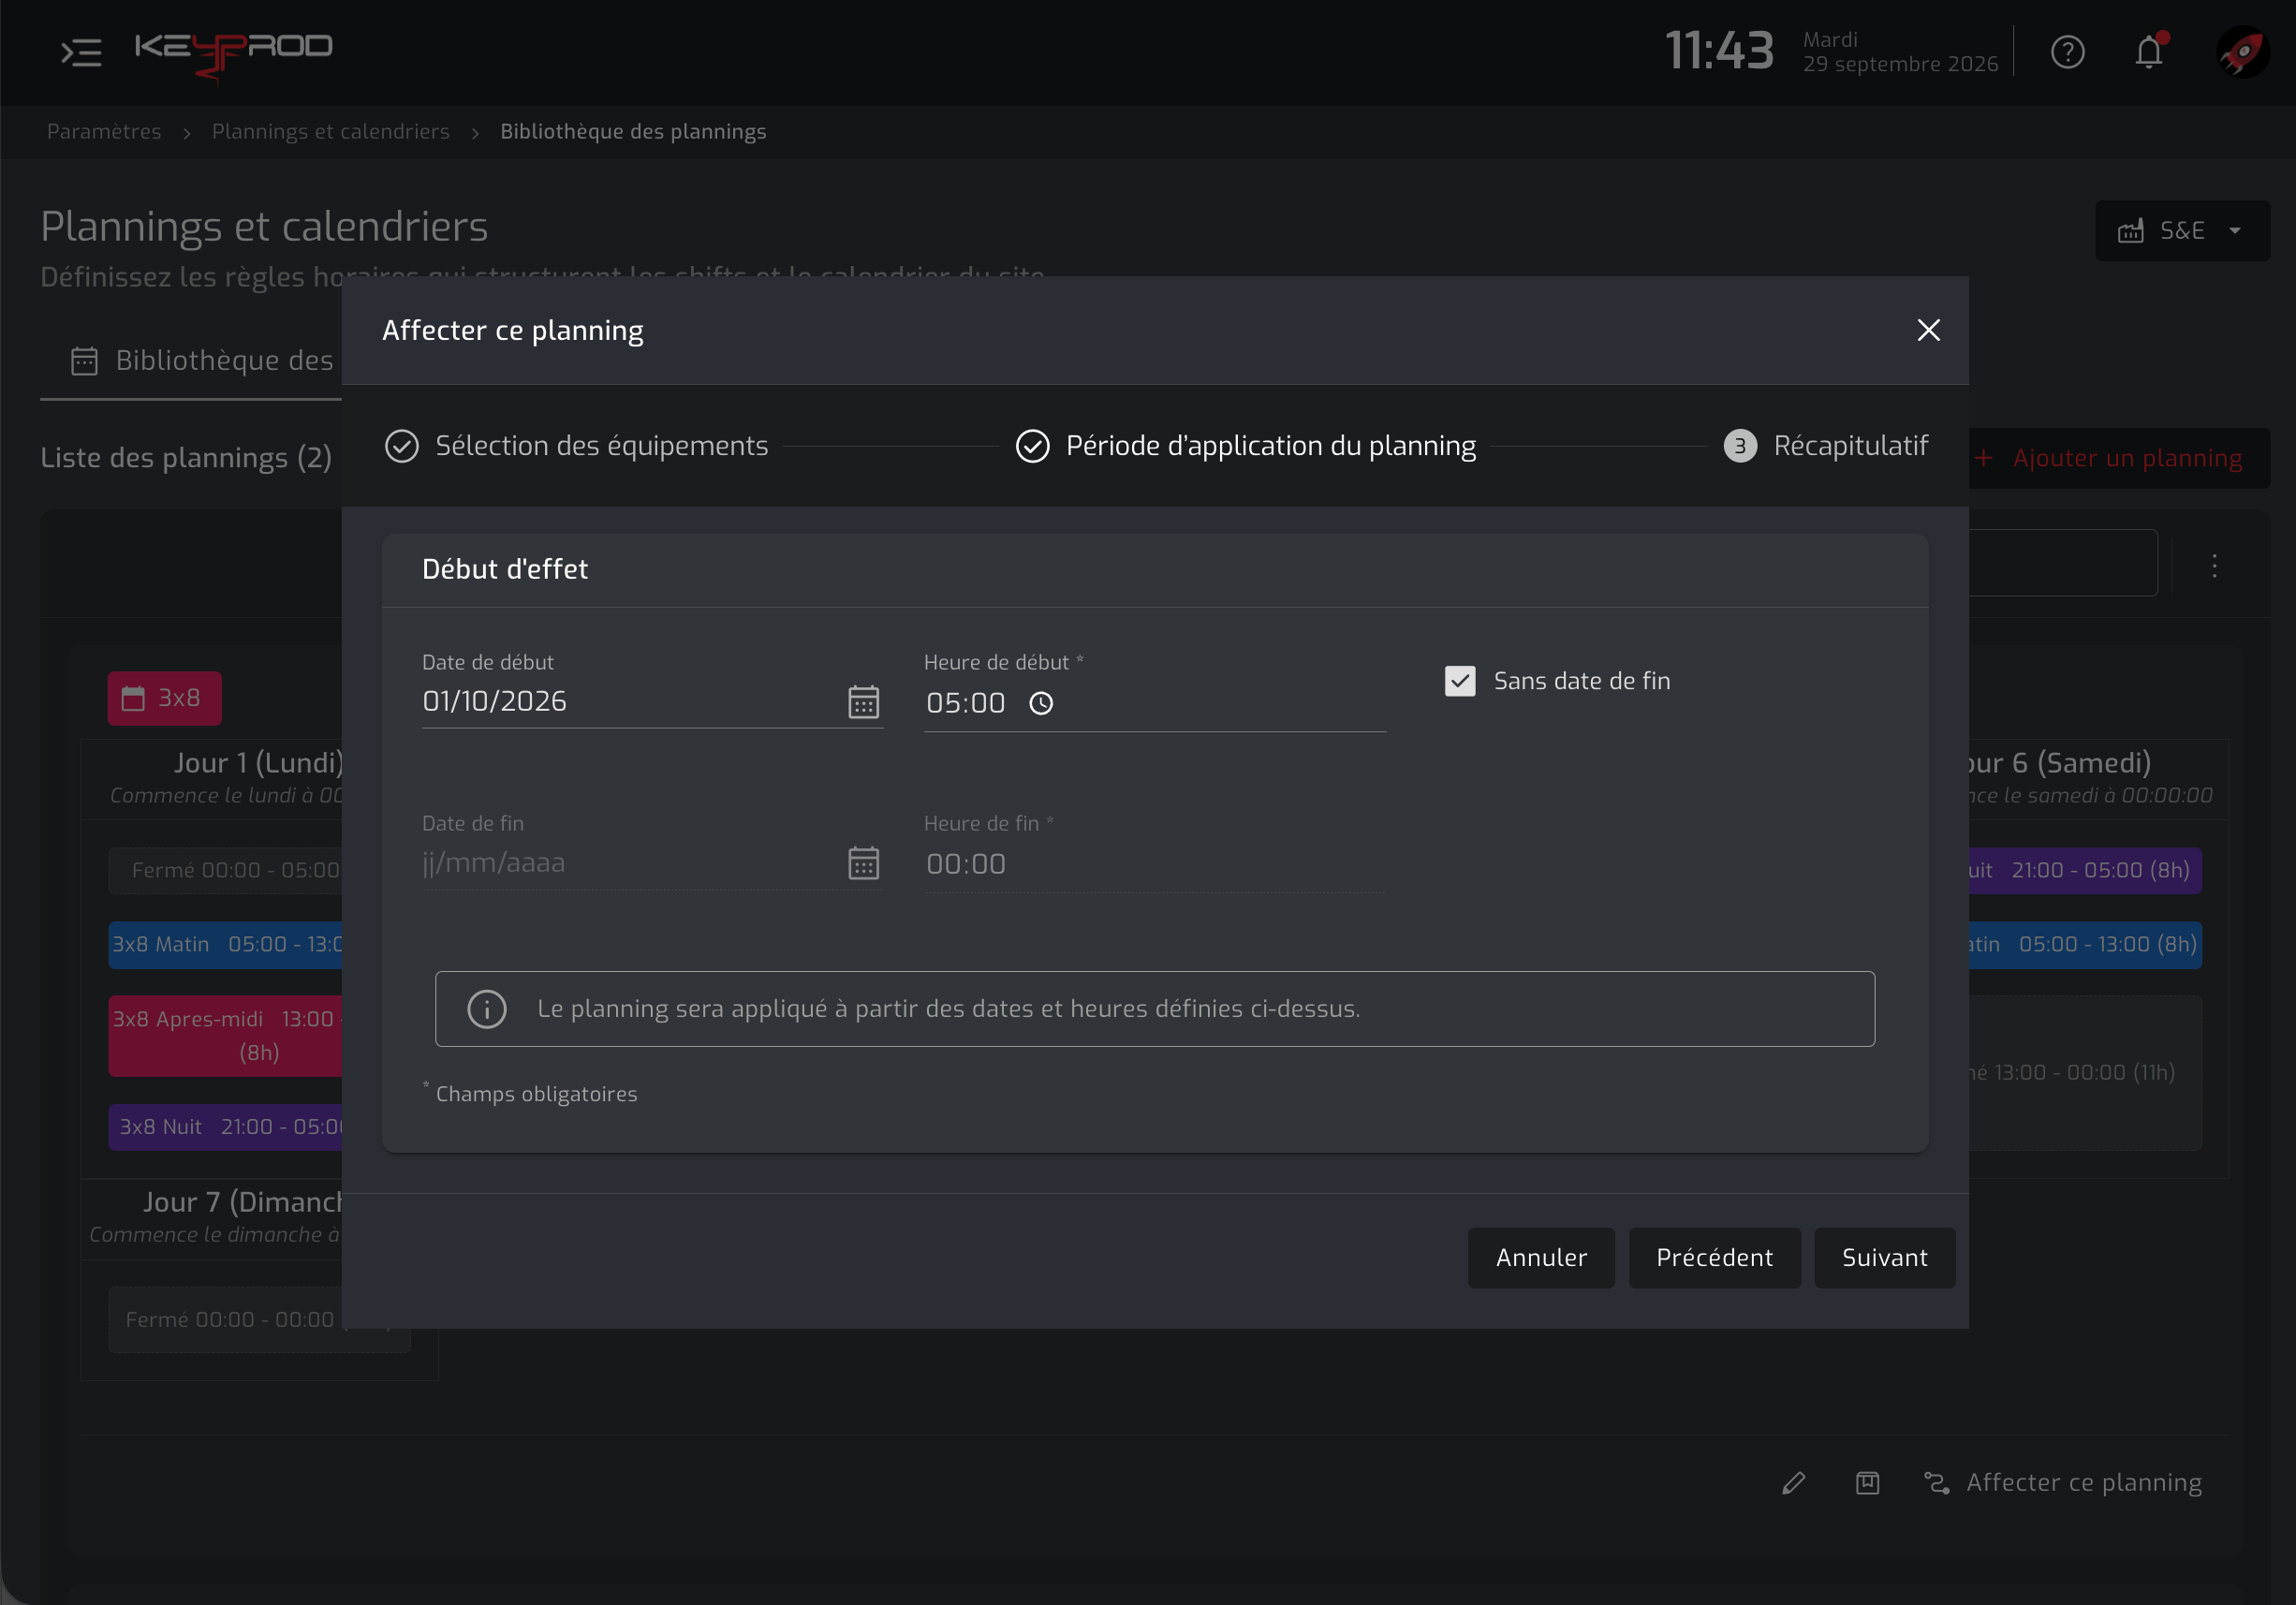The width and height of the screenshot is (2296, 1605).
Task: Click the Date de fin field
Action: coord(652,863)
